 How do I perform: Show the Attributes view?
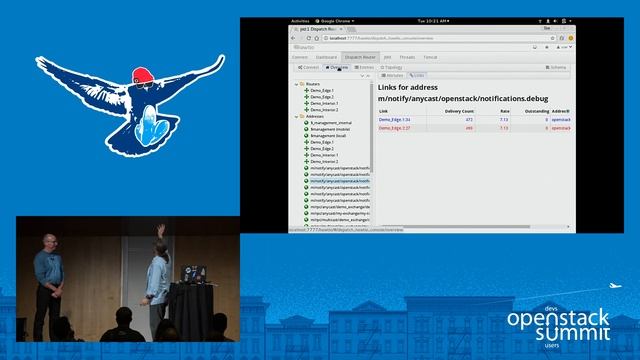pos(392,76)
